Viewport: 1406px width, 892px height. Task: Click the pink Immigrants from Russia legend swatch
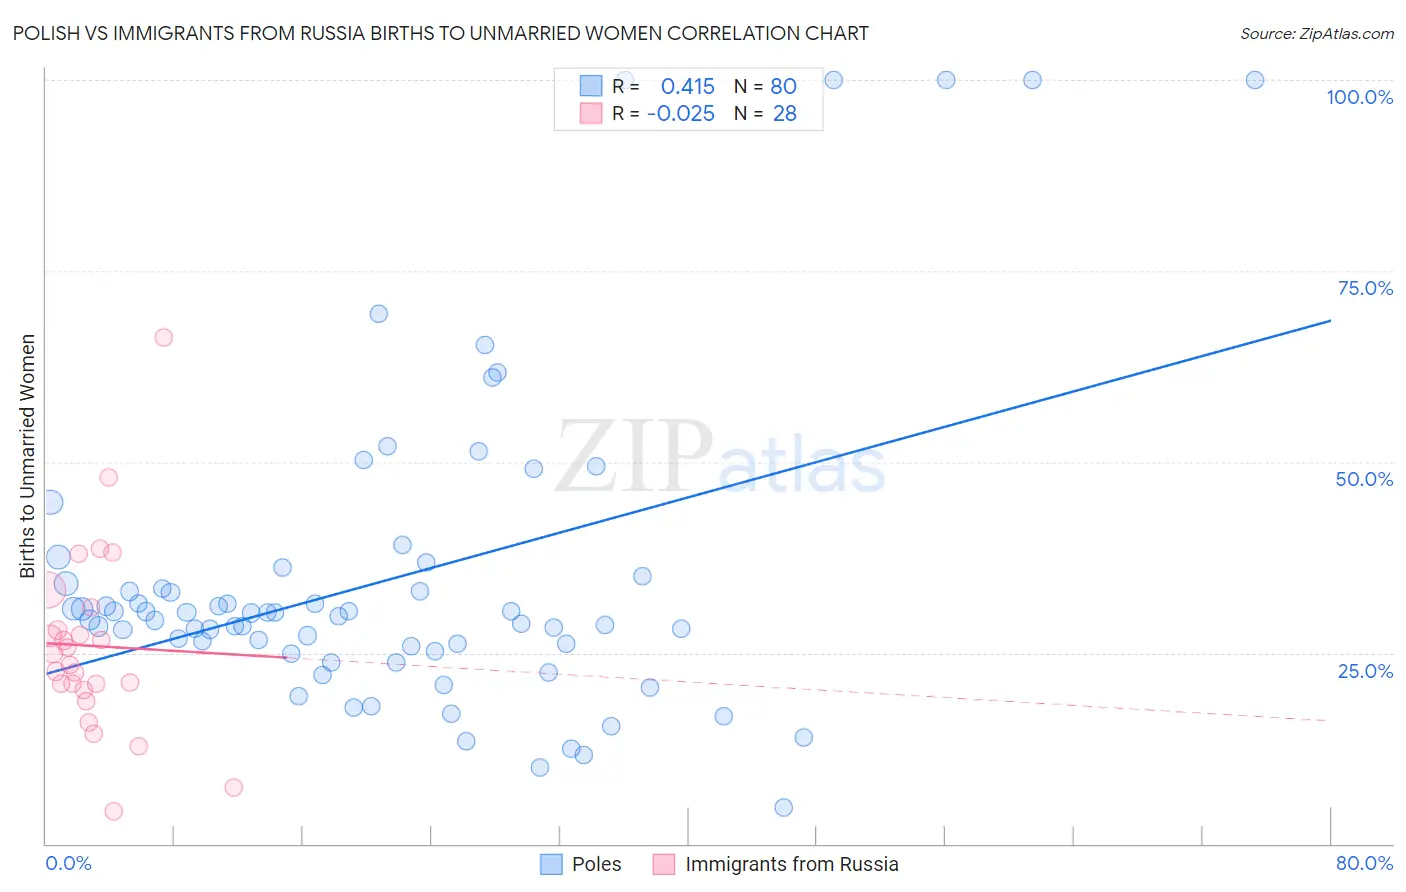(x=664, y=864)
